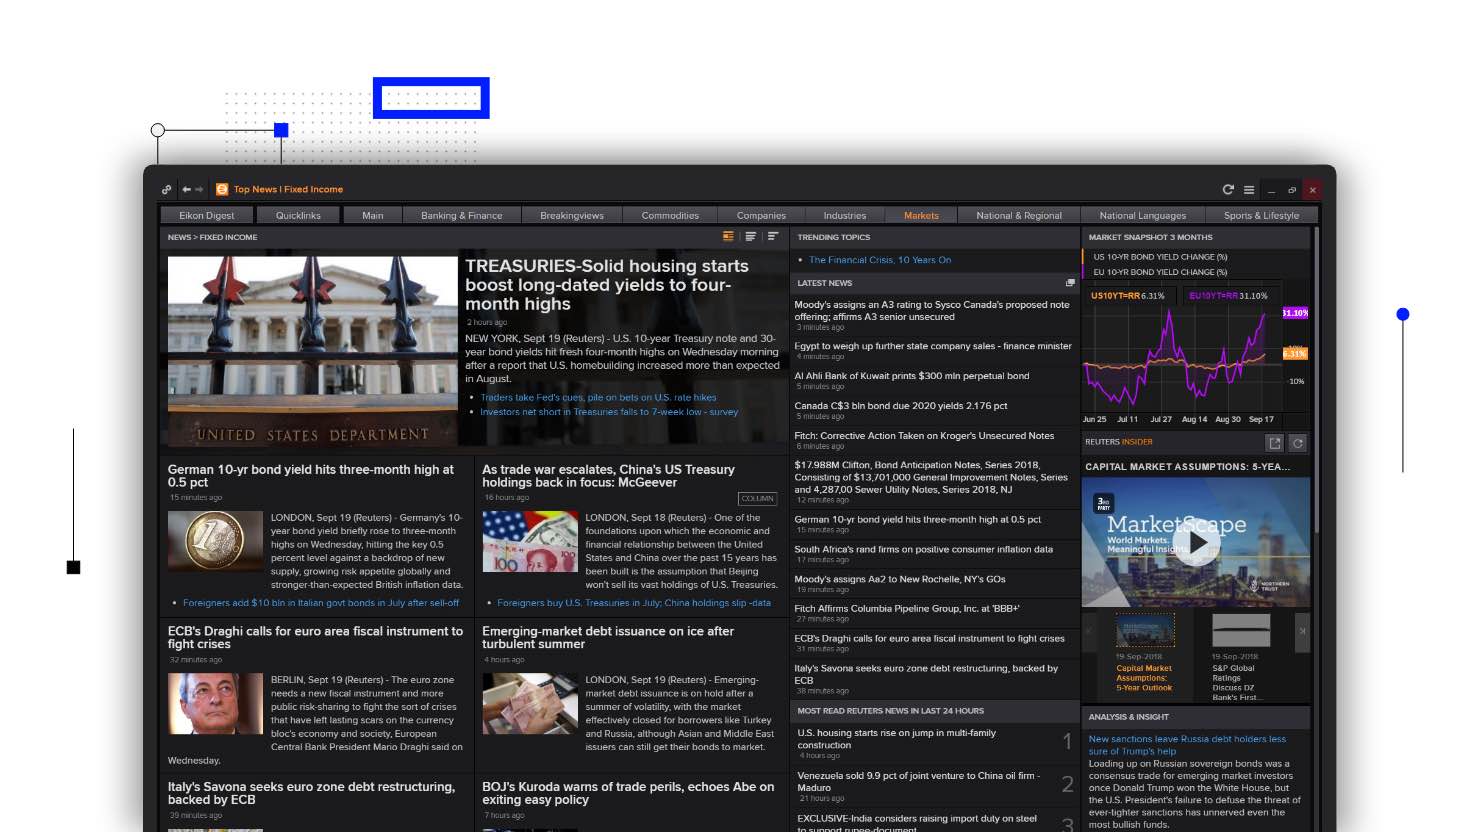Viewport: 1479px width, 832px height.
Task: Open China's US Treasury McGeever column
Action: (608, 476)
